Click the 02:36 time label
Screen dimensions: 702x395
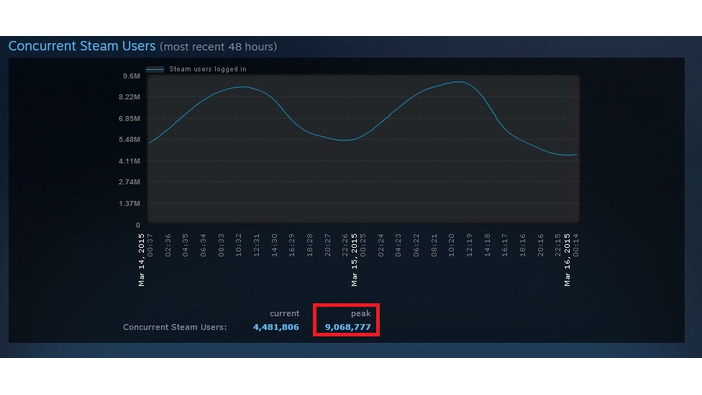tap(168, 245)
